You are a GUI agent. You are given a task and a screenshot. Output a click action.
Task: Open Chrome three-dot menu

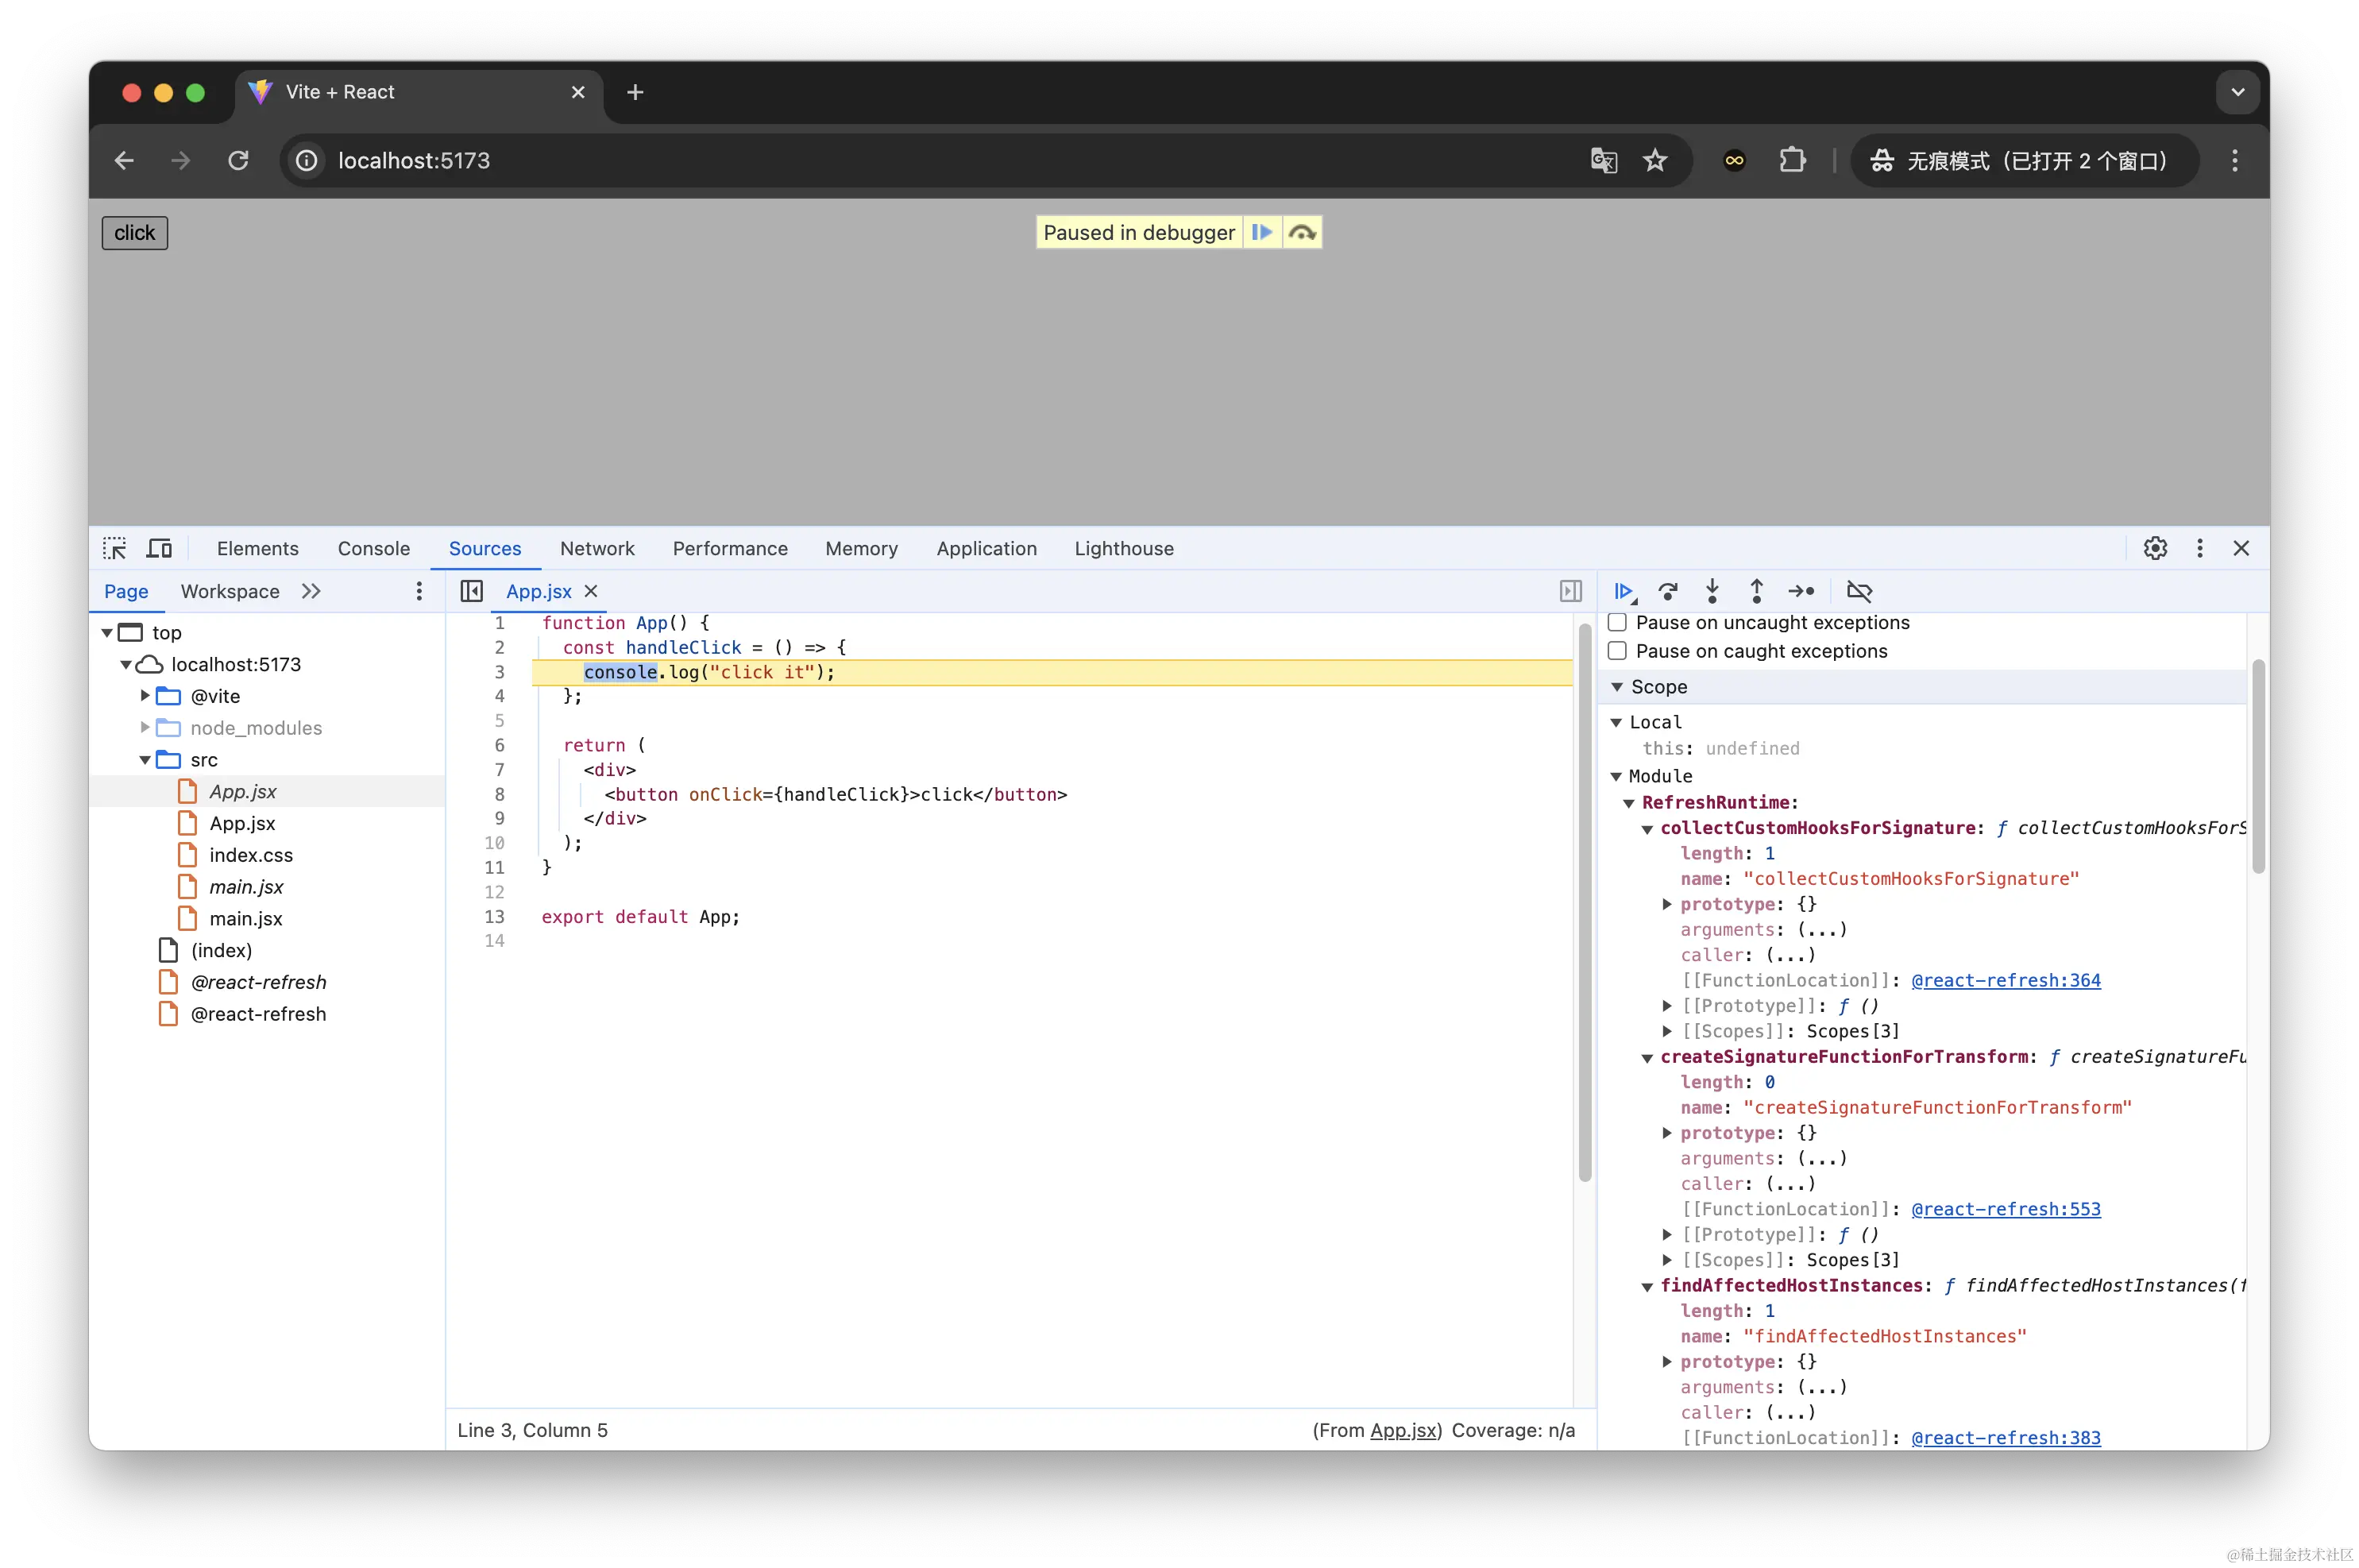pos(2234,160)
